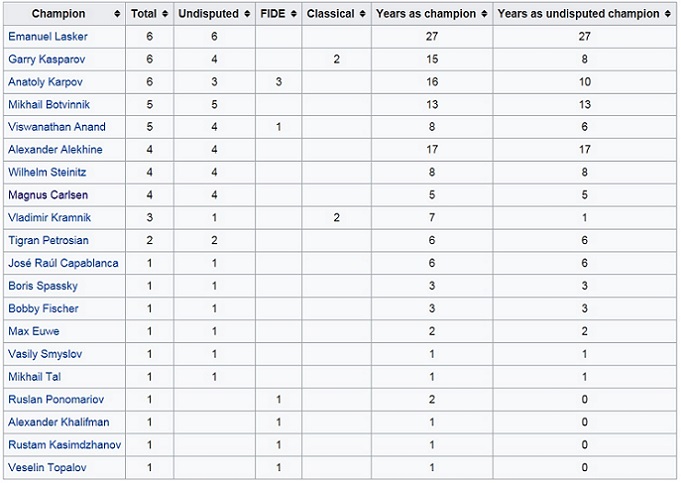This screenshot has height=483, width=681.
Task: Click FIDE column sort arrows
Action: (292, 14)
